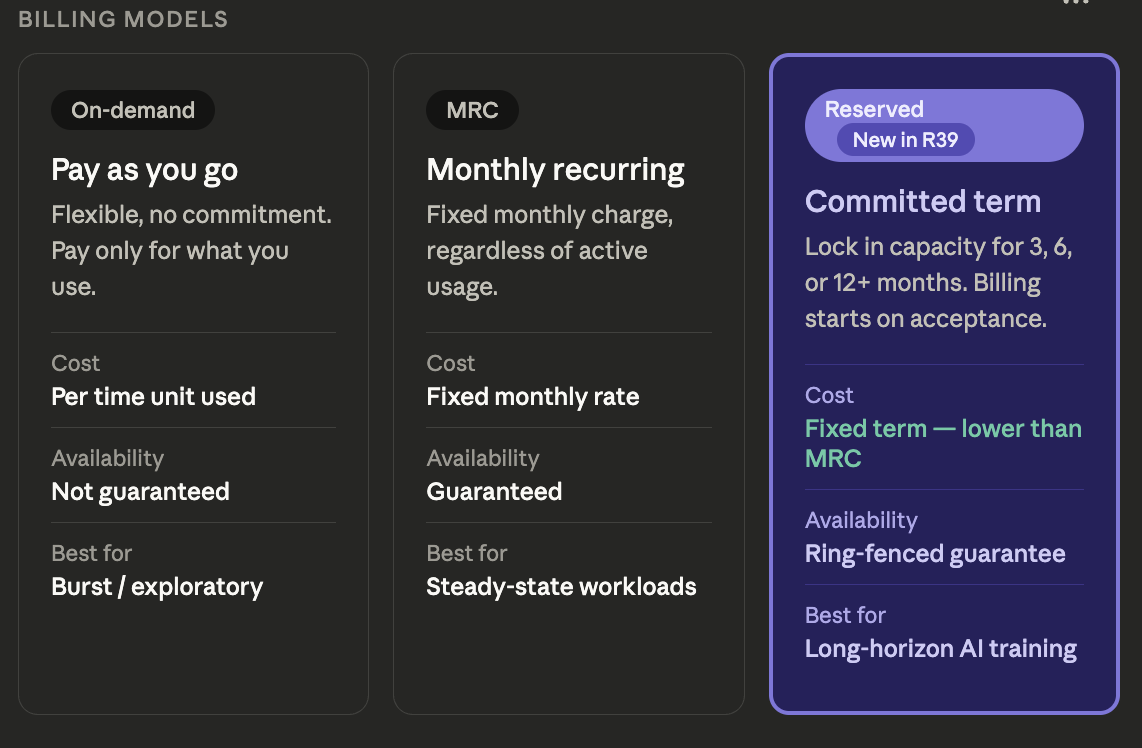1142x748 pixels.
Task: Click 'Steady-state workloads' best-for value
Action: click(561, 587)
